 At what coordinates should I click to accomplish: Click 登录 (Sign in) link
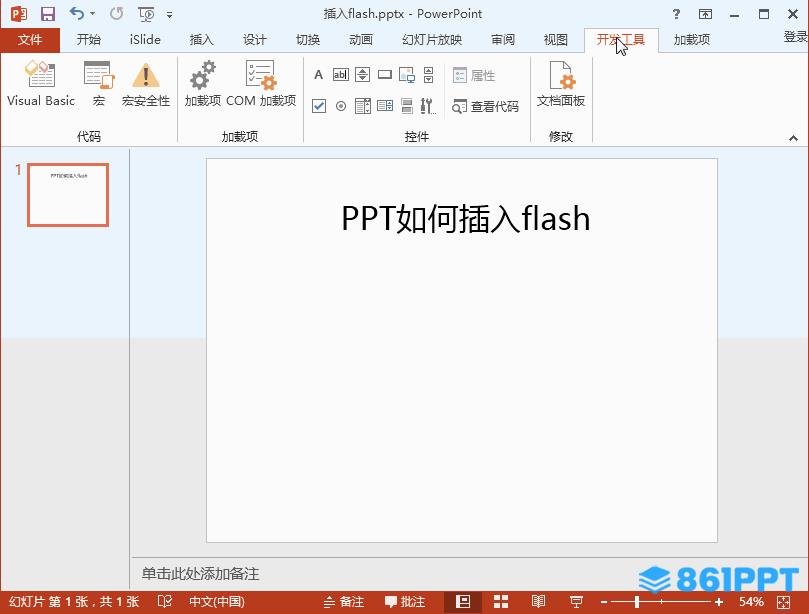[796, 37]
